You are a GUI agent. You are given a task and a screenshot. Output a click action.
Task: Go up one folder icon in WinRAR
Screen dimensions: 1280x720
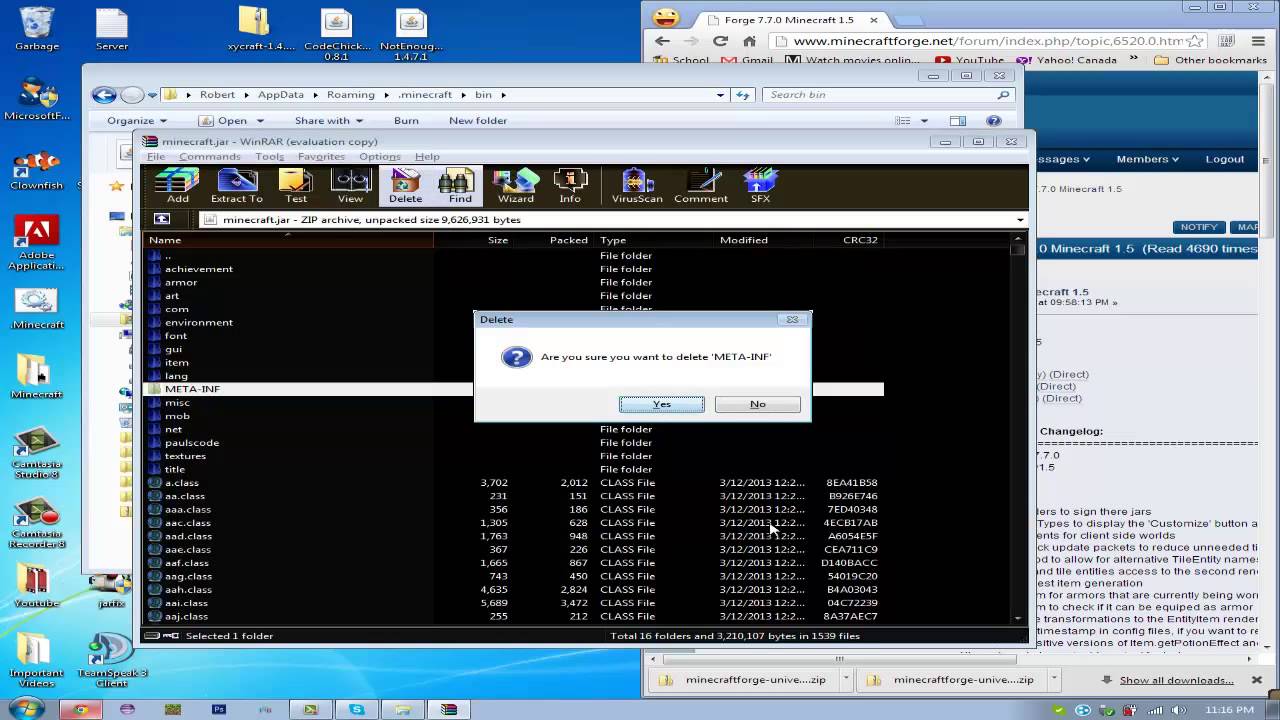(x=162, y=219)
